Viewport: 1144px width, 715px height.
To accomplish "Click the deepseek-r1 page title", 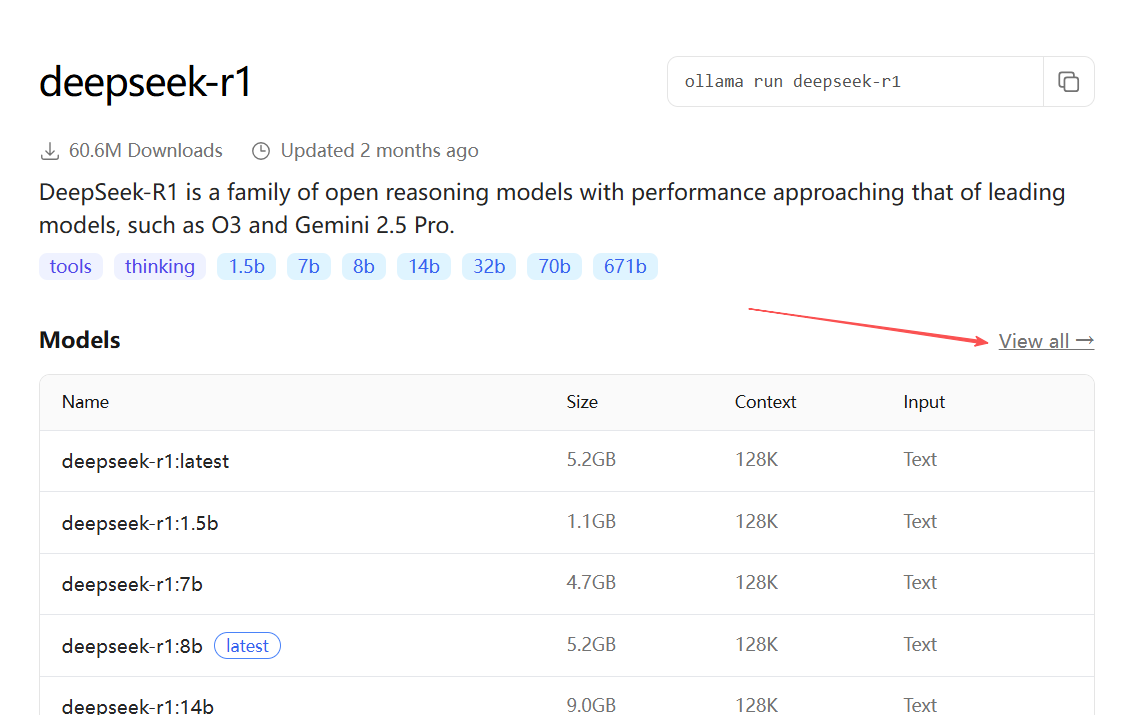I will coord(145,82).
